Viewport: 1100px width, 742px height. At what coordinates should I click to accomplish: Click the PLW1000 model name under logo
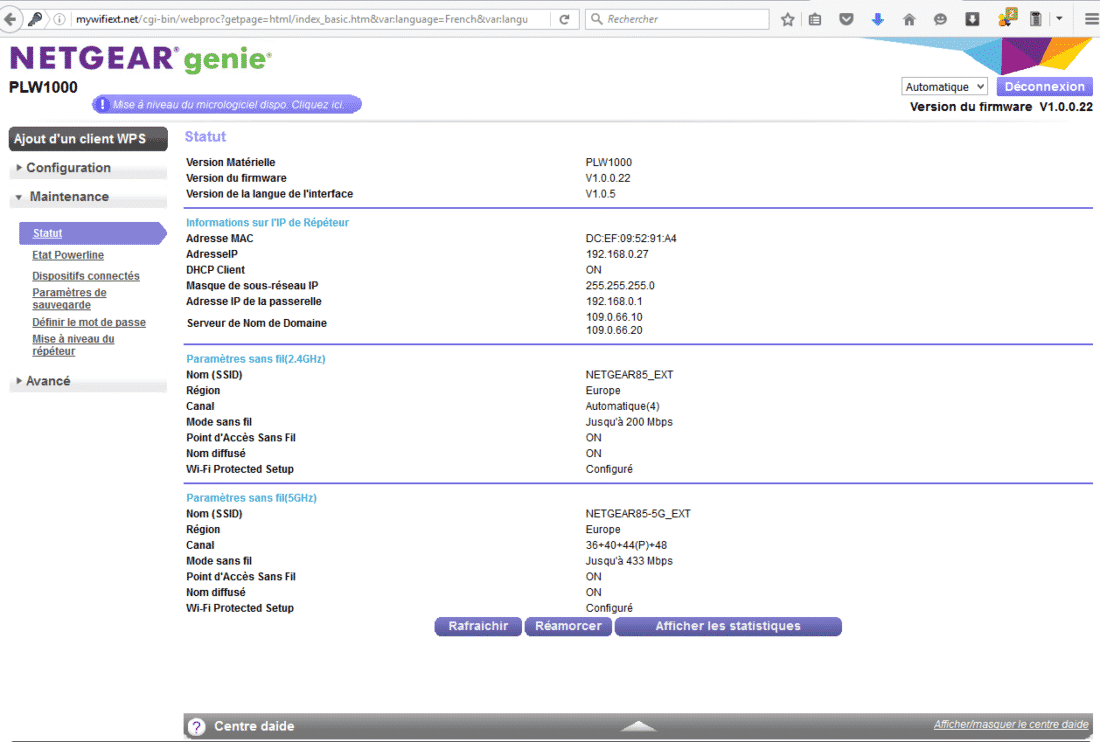point(43,87)
